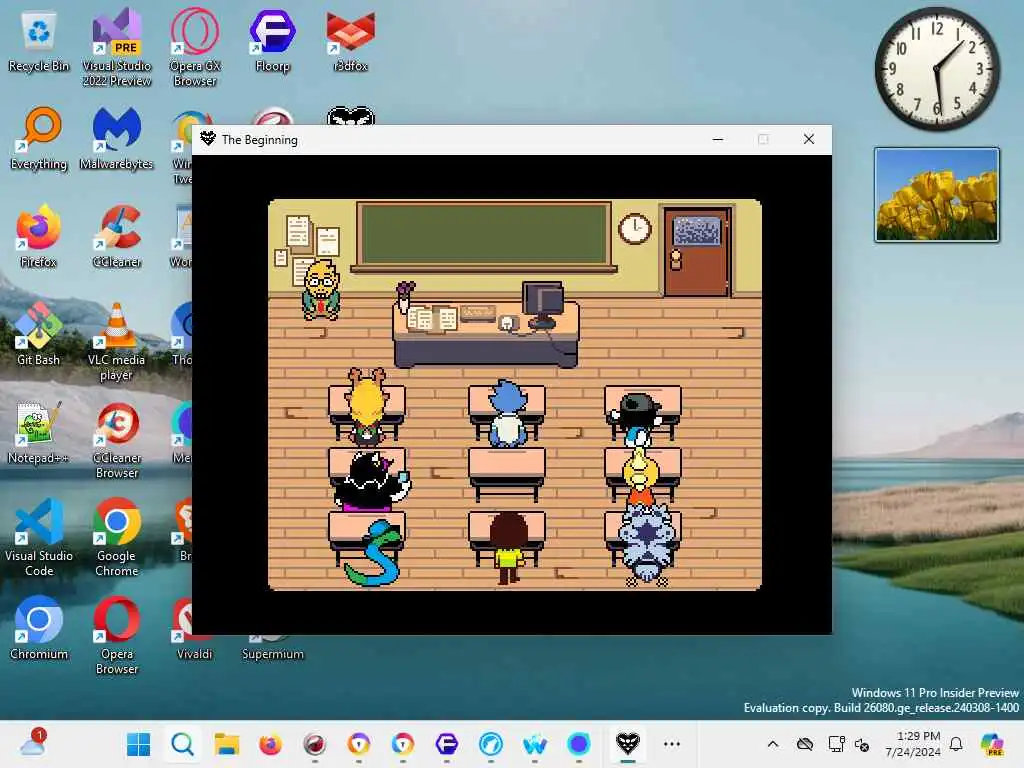Image resolution: width=1024 pixels, height=768 pixels.
Task: Open the weather widget with notification badge
Action: click(x=33, y=743)
